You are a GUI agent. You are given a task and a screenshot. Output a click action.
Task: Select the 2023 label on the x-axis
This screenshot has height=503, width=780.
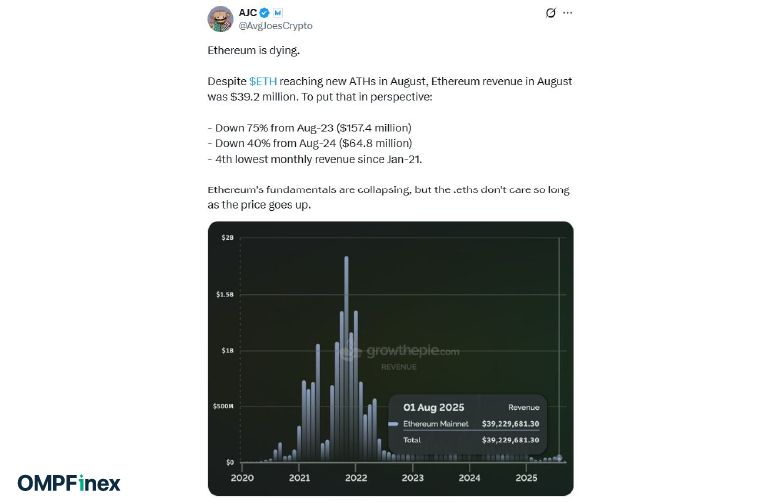pyautogui.click(x=412, y=478)
